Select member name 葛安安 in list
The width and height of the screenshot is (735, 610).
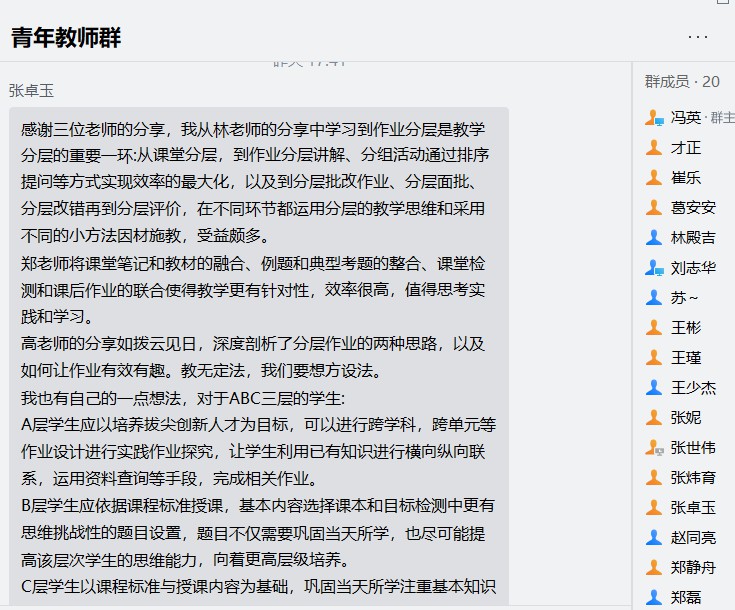pyautogui.click(x=693, y=208)
